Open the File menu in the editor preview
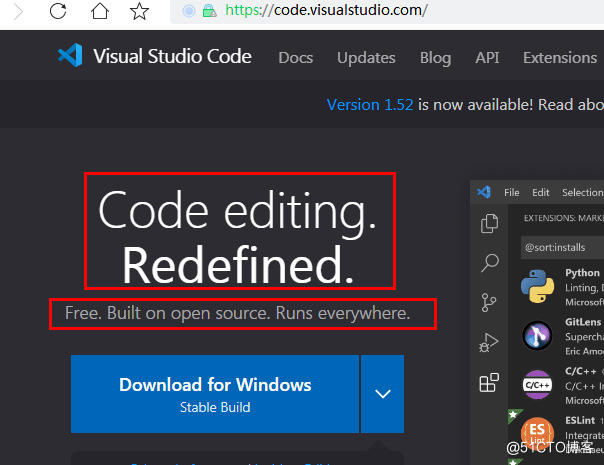604x465 pixels. [x=511, y=192]
